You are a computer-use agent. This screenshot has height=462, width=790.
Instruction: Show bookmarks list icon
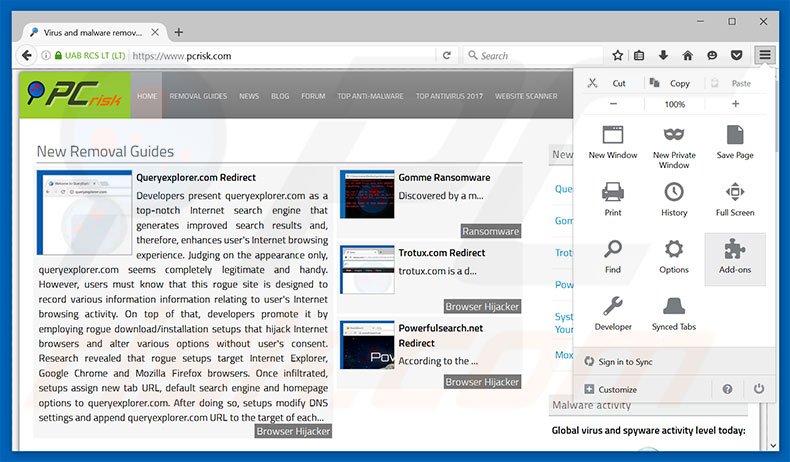pyautogui.click(x=639, y=55)
